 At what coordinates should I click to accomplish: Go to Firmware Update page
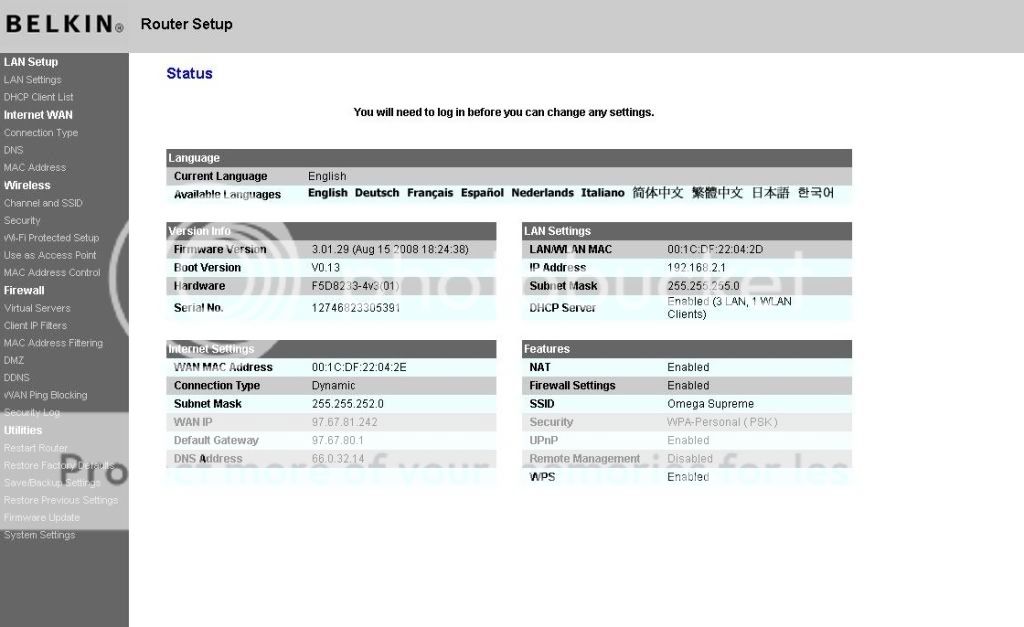(x=42, y=518)
